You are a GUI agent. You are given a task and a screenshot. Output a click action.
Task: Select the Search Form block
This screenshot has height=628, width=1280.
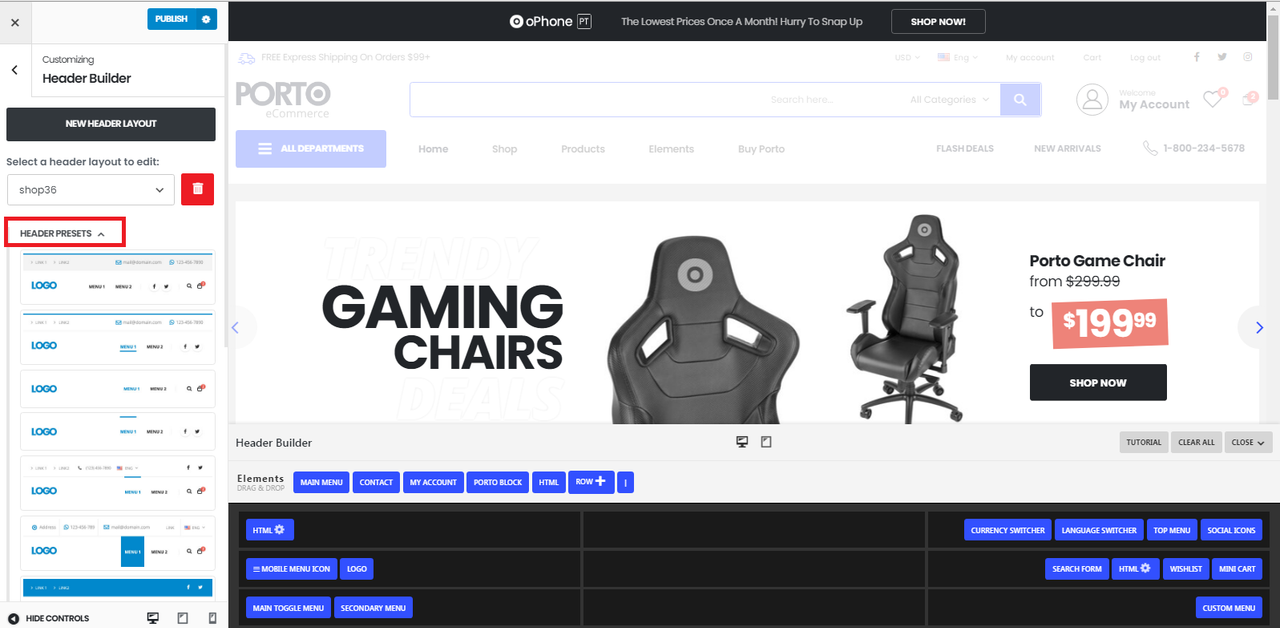click(x=1077, y=569)
